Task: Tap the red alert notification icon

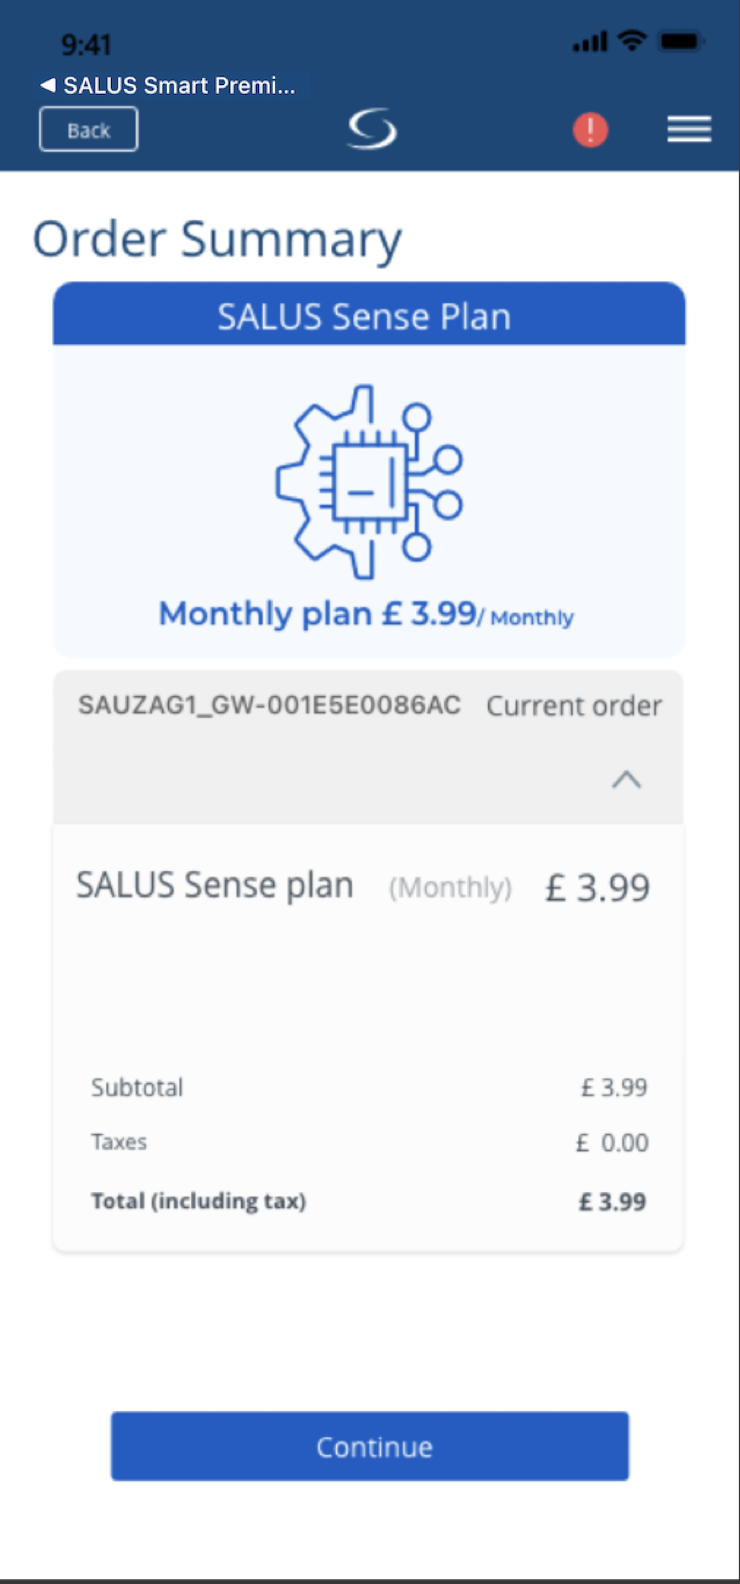Action: coord(590,129)
